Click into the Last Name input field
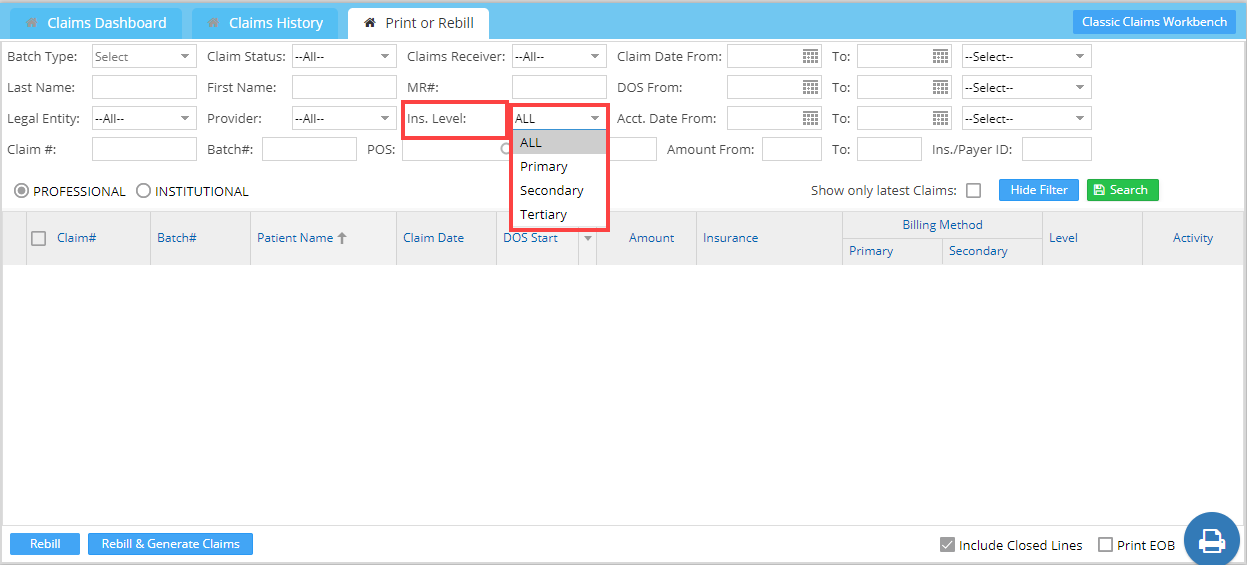Image resolution: width=1247 pixels, height=565 pixels. [144, 88]
